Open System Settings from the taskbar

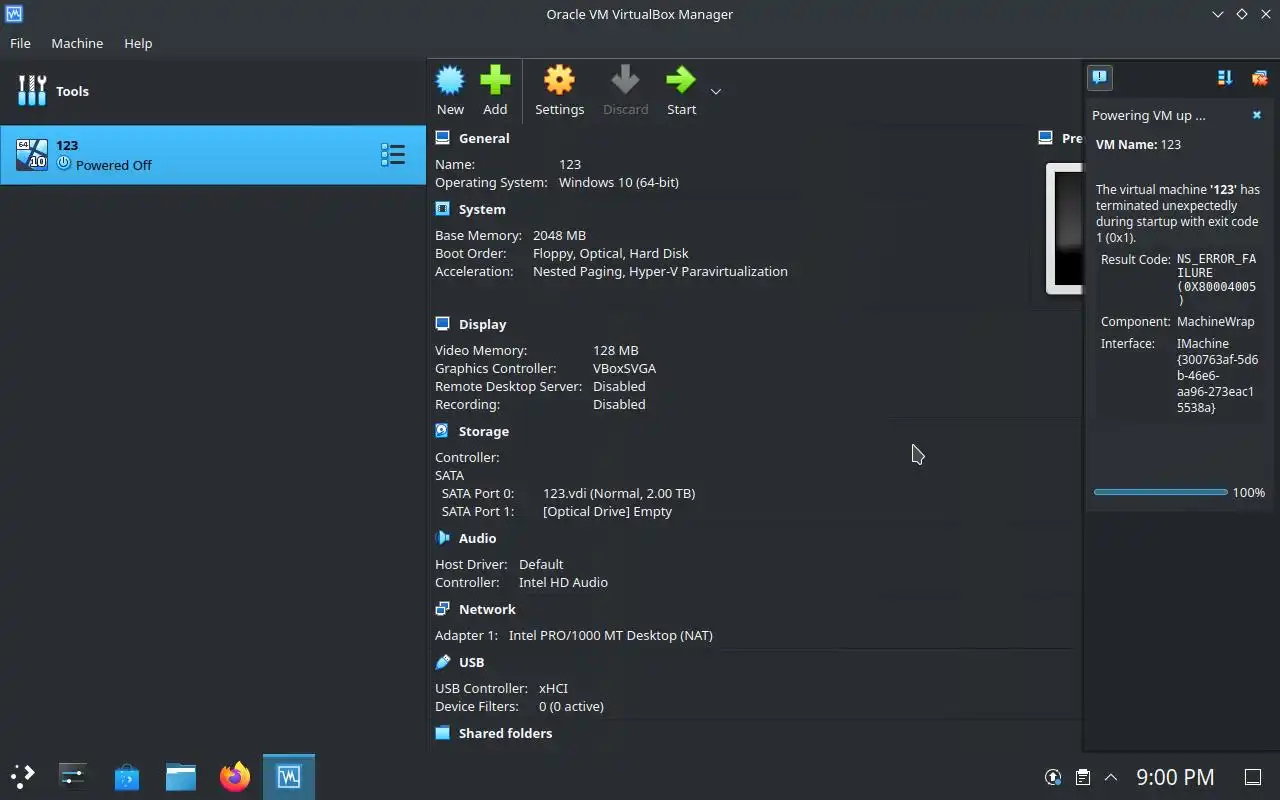pyautogui.click(x=73, y=776)
